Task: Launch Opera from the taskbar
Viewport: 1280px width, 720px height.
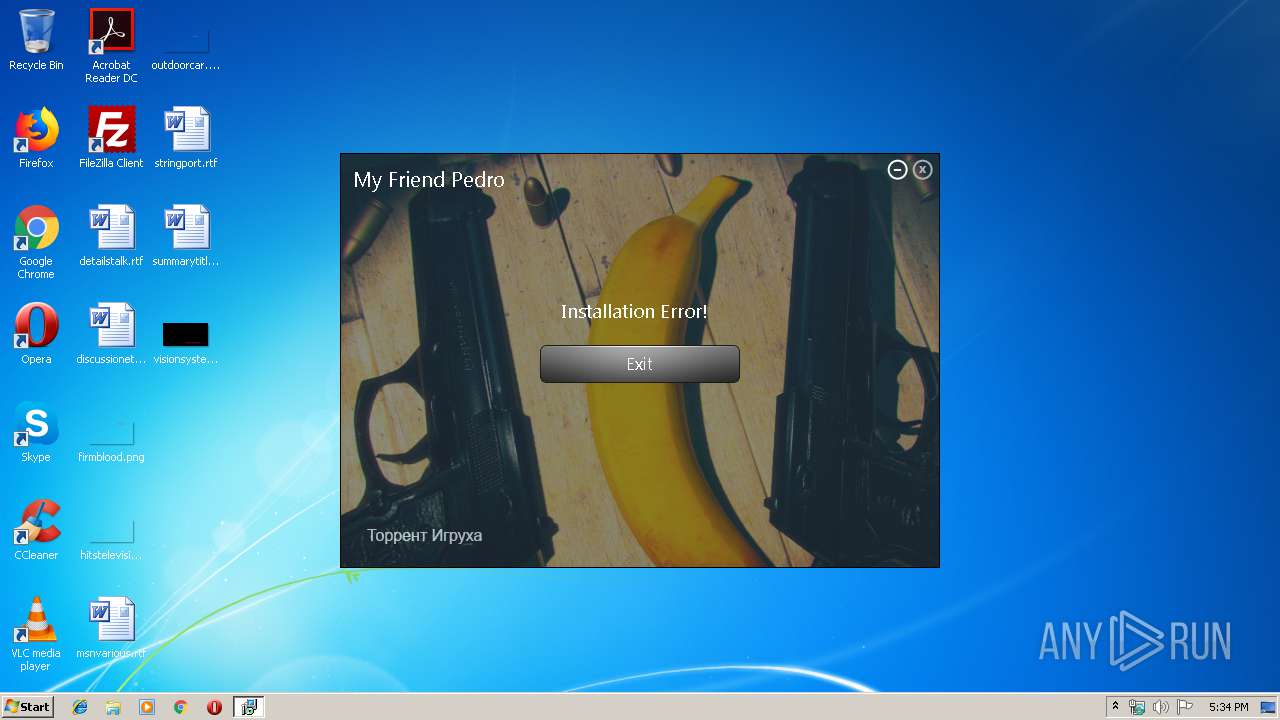Action: pos(214,707)
